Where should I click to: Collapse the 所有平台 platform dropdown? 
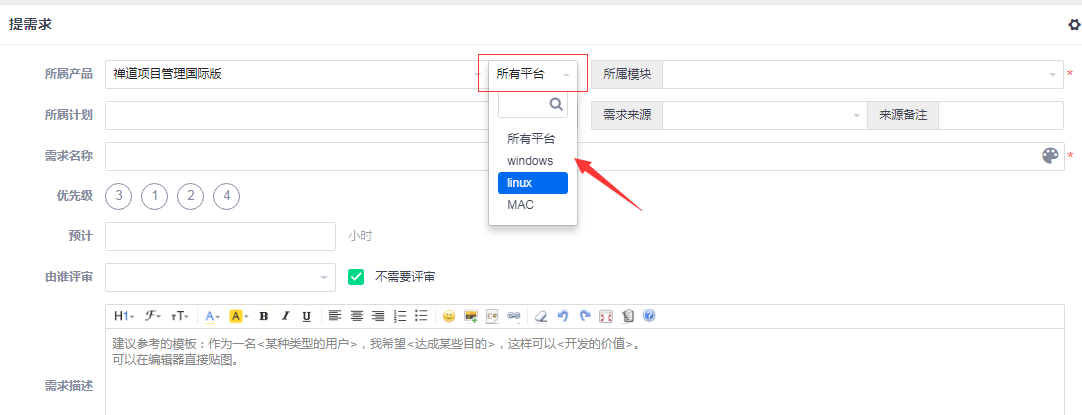coord(533,74)
